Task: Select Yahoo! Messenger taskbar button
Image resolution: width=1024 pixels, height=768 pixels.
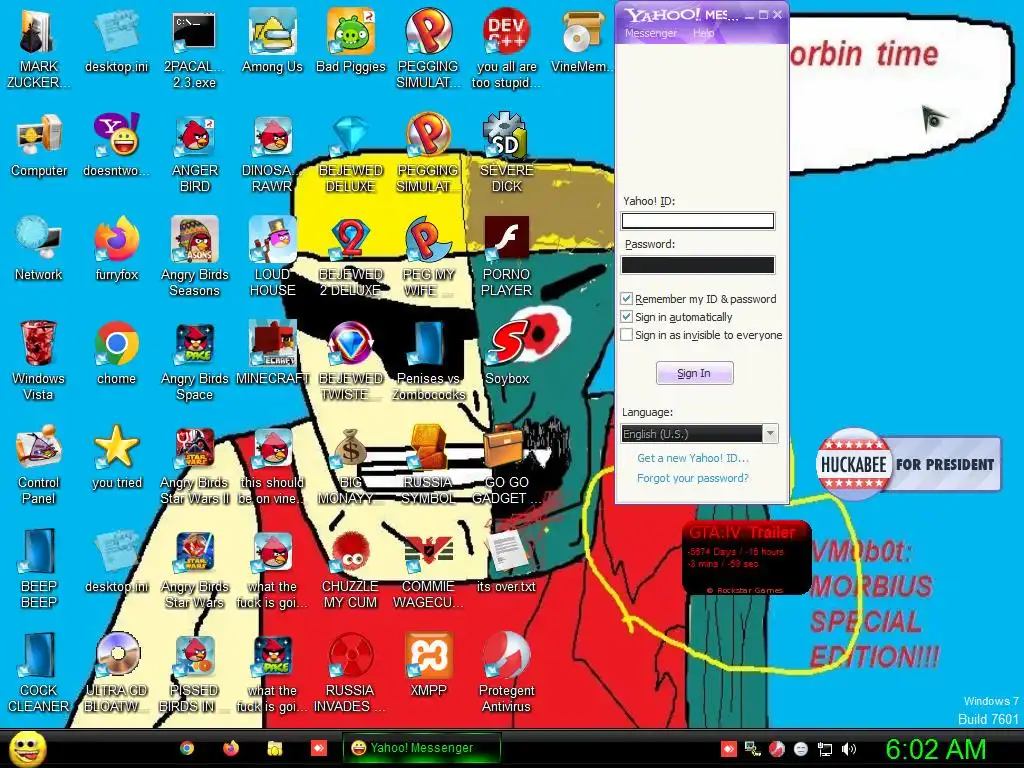Action: (421, 748)
